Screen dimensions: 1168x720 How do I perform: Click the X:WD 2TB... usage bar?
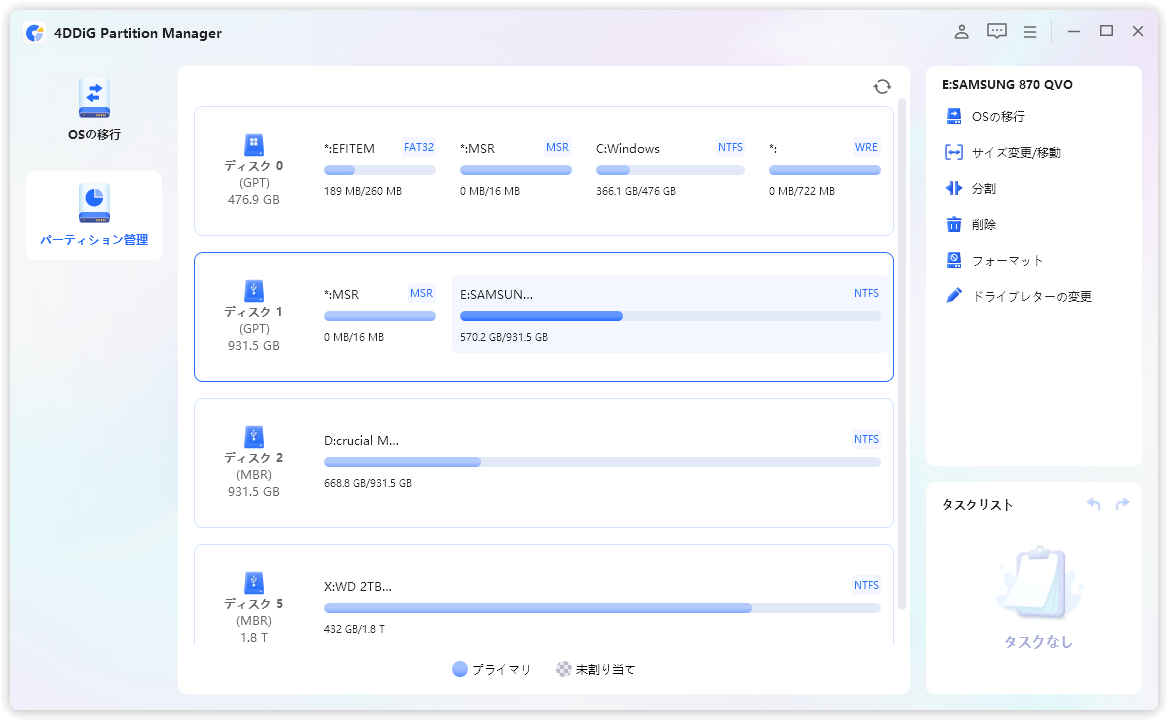click(602, 608)
